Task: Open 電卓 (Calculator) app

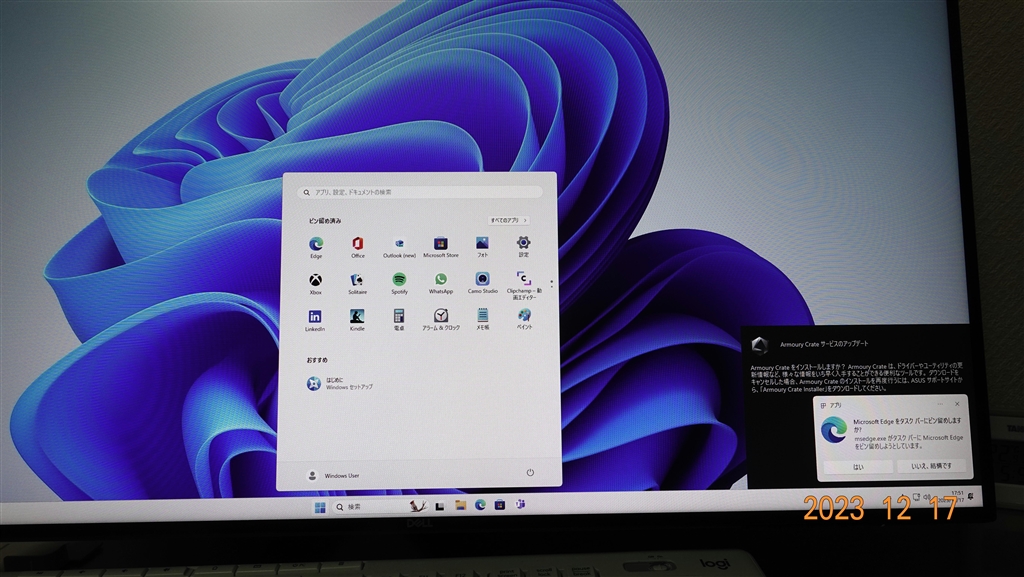Action: [x=399, y=320]
